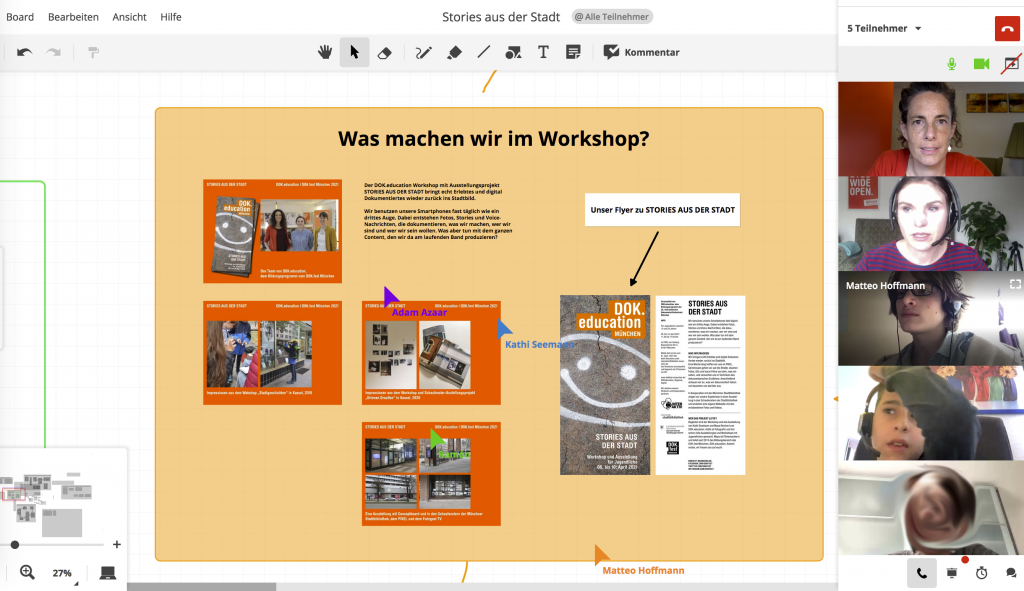This screenshot has height=591, width=1024.
Task: Activate the pointer select tool
Action: click(355, 52)
